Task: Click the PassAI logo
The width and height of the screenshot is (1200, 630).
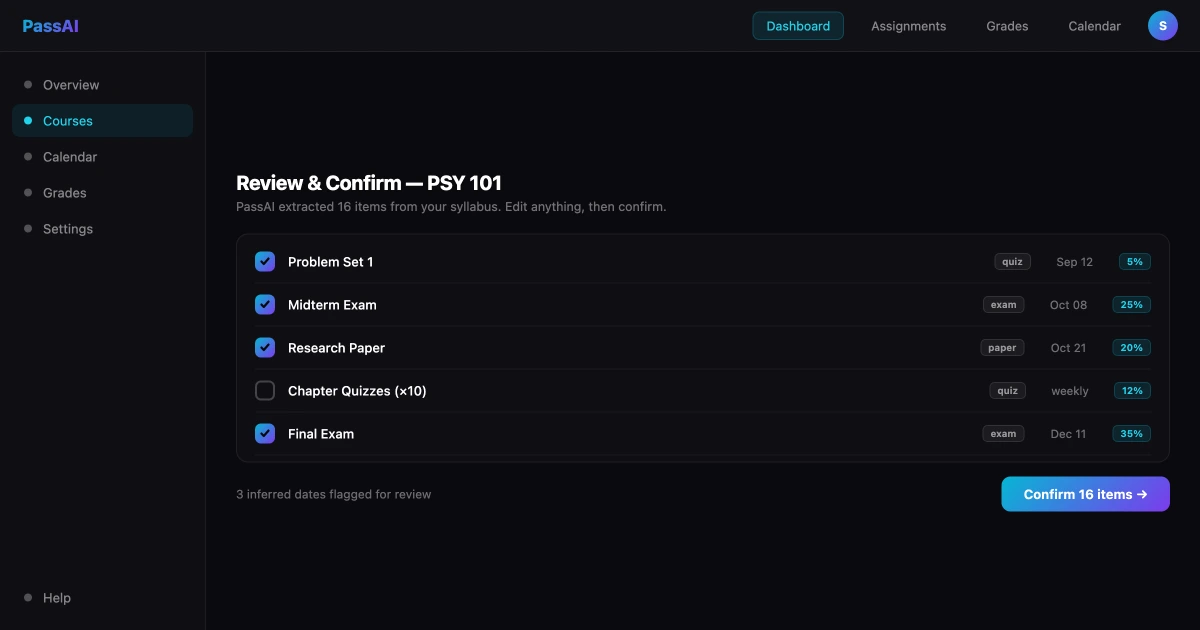Action: pyautogui.click(x=50, y=26)
